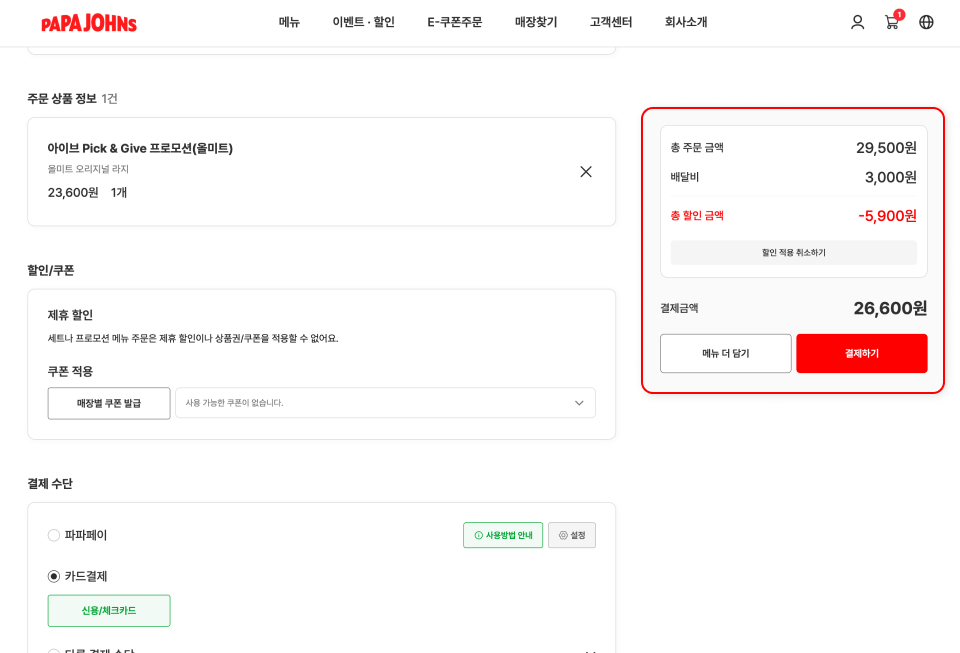
Task: Remove the 아이브 Pick & Give item
Action: (x=586, y=172)
